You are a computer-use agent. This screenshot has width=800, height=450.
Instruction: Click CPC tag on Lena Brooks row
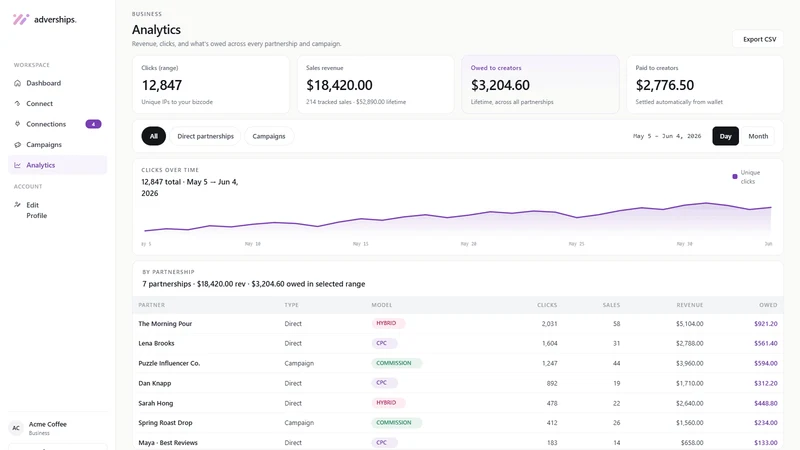click(384, 343)
